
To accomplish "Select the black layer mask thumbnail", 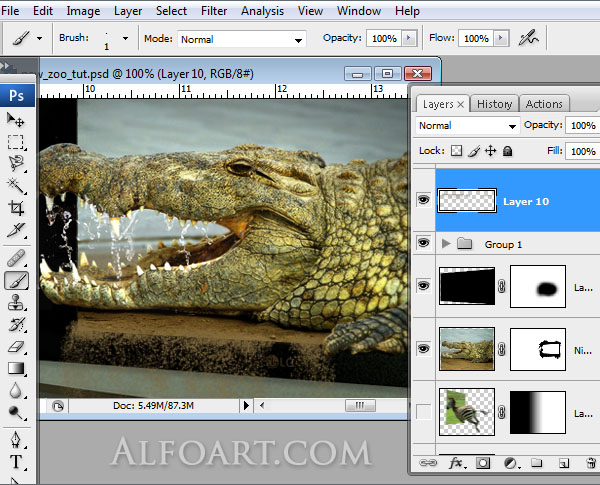I will tap(538, 286).
